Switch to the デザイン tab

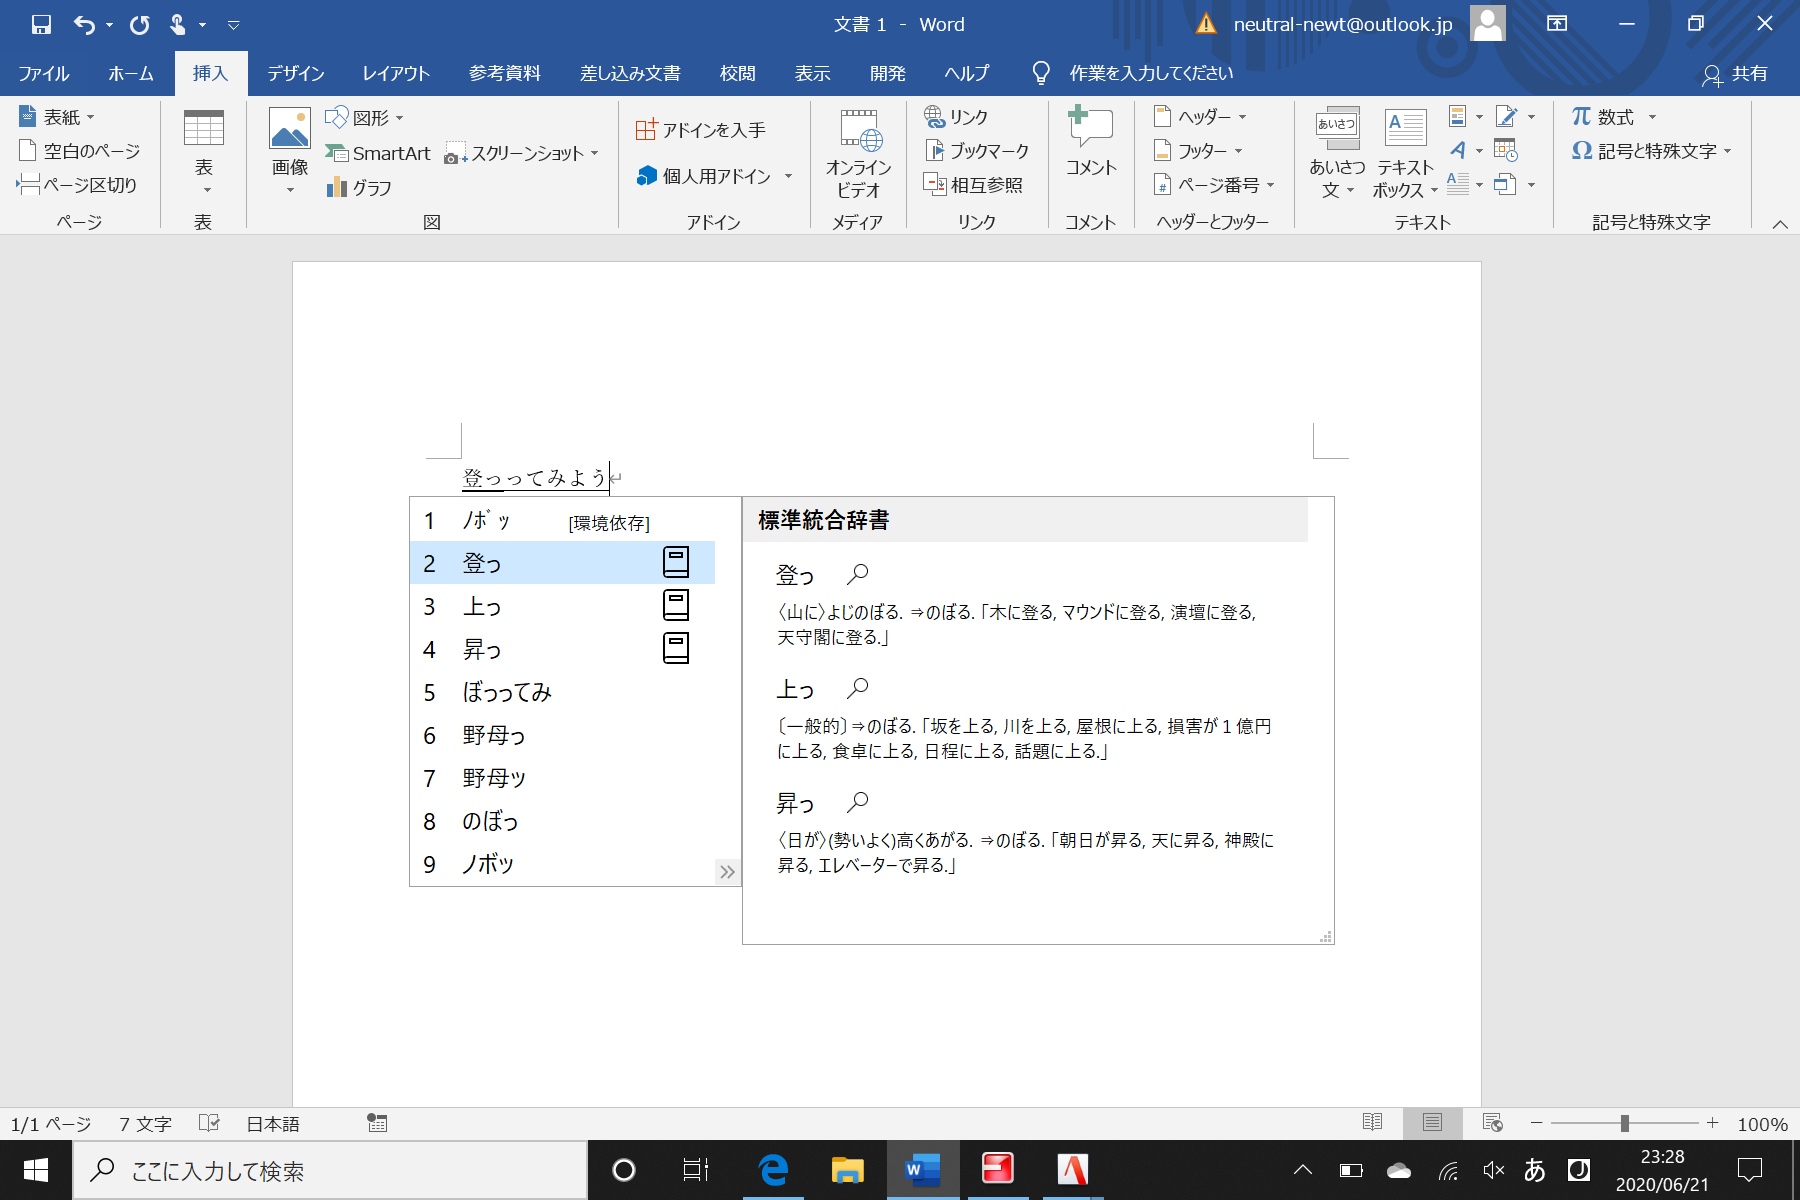(x=295, y=73)
